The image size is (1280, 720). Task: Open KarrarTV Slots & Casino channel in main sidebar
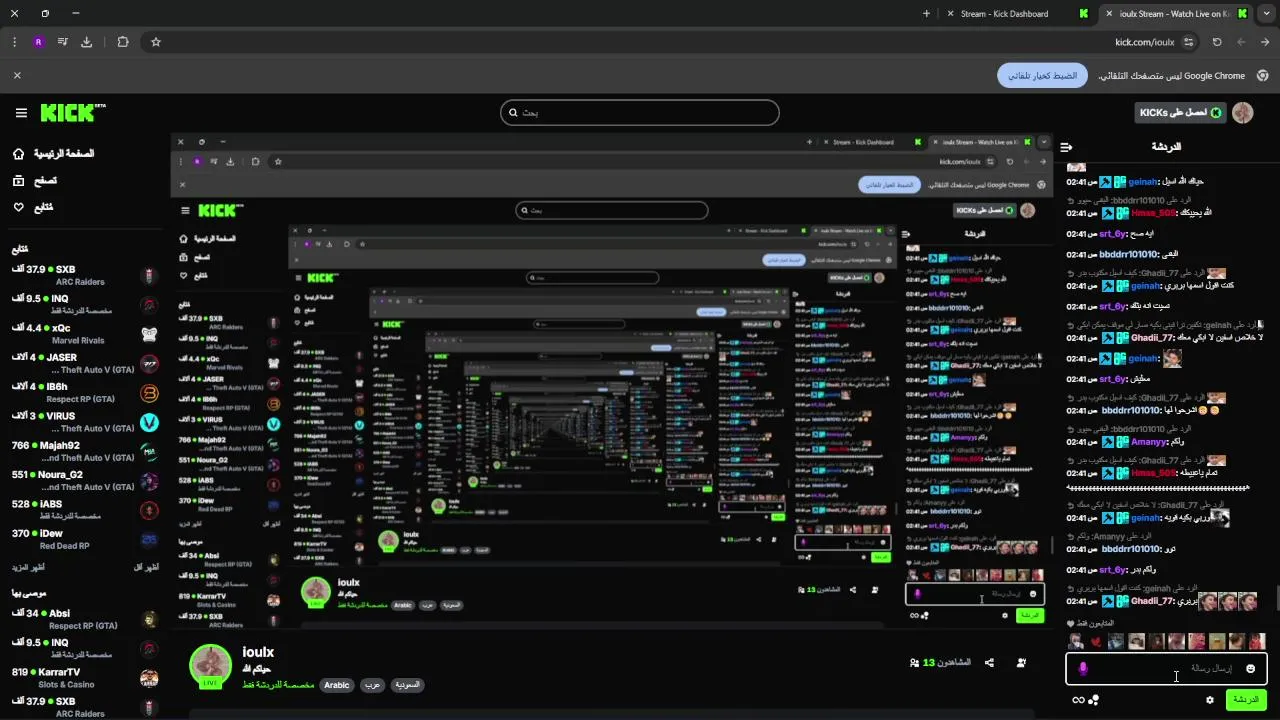click(85, 678)
